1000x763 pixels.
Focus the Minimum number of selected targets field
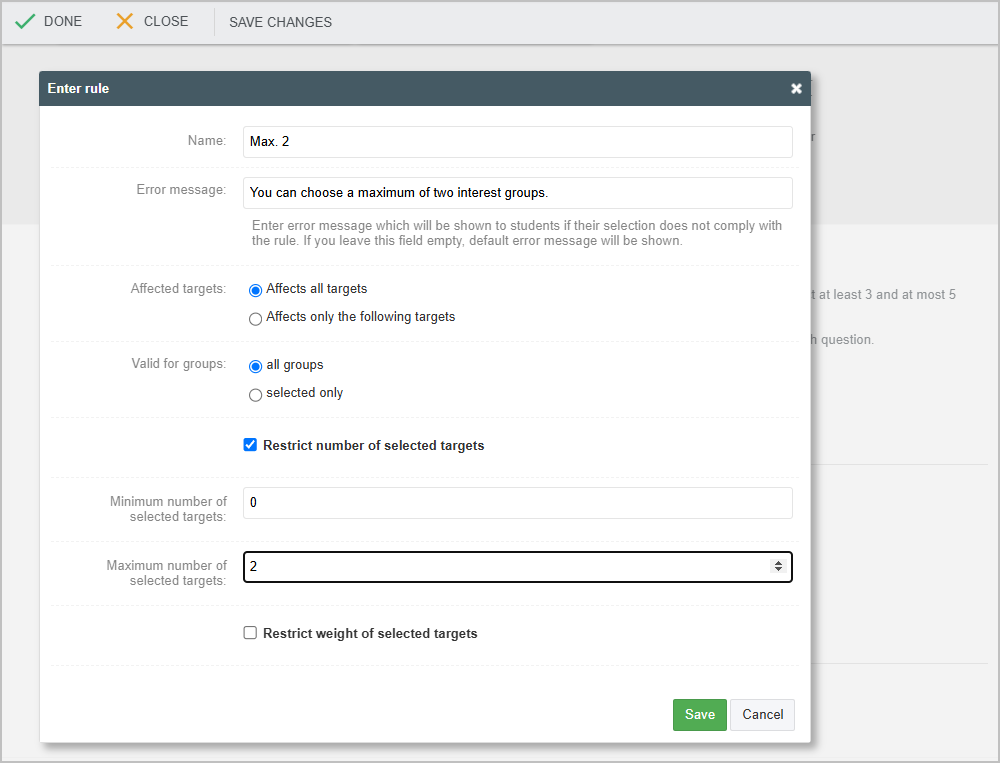(517, 503)
